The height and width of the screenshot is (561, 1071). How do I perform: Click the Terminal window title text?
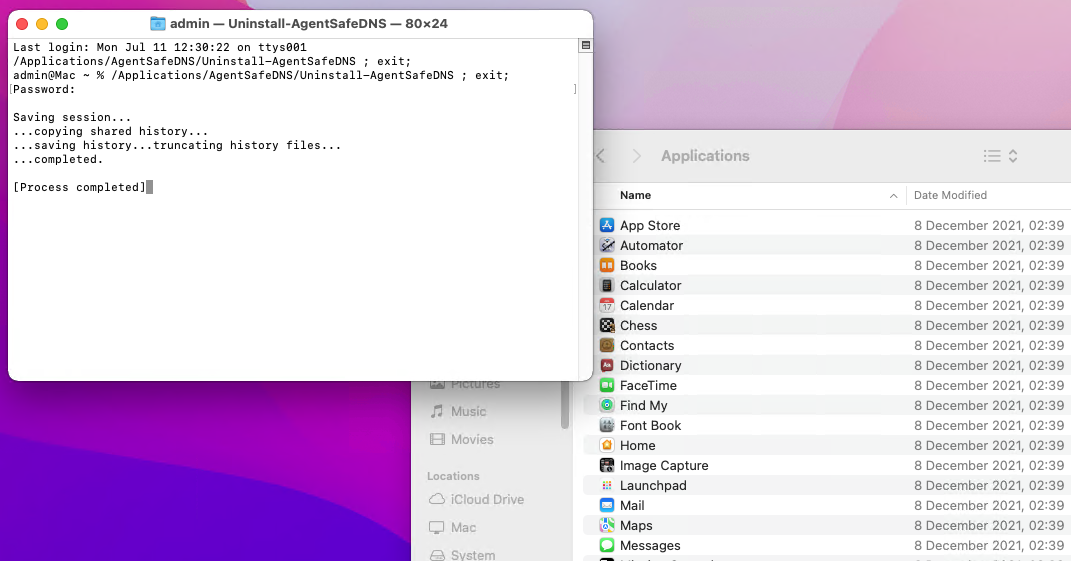309,23
